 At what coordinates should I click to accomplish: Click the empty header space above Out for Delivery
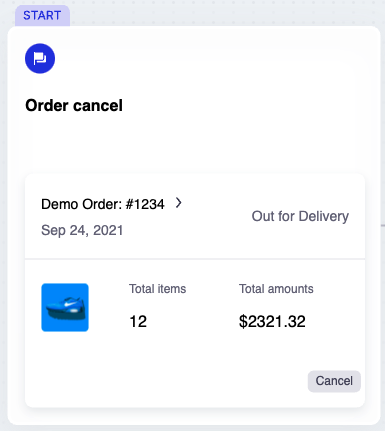pyautogui.click(x=300, y=192)
